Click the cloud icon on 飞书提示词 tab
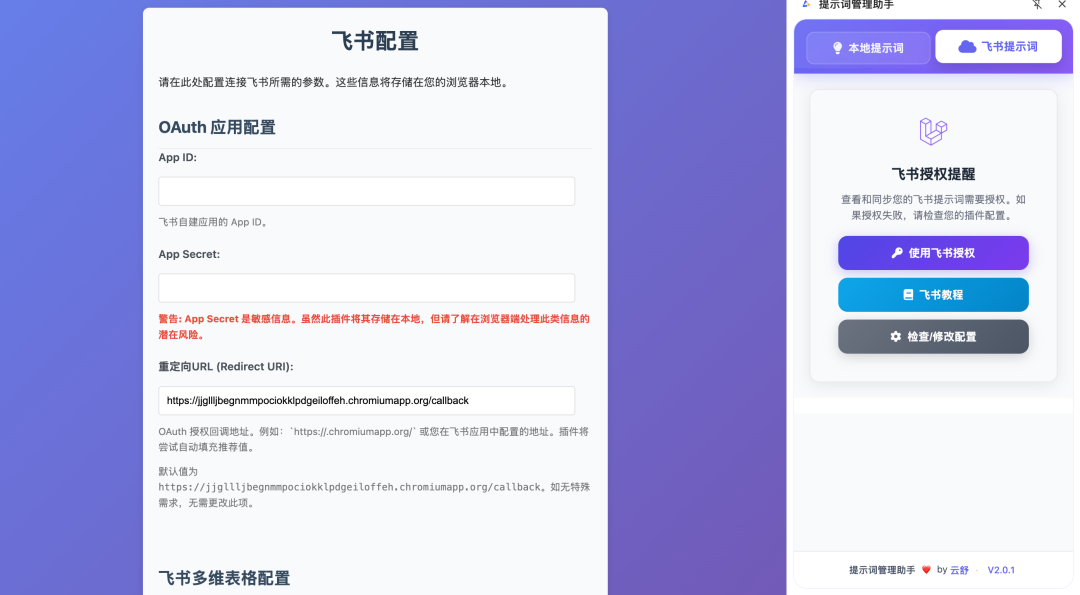The image size is (1080, 595). click(966, 47)
